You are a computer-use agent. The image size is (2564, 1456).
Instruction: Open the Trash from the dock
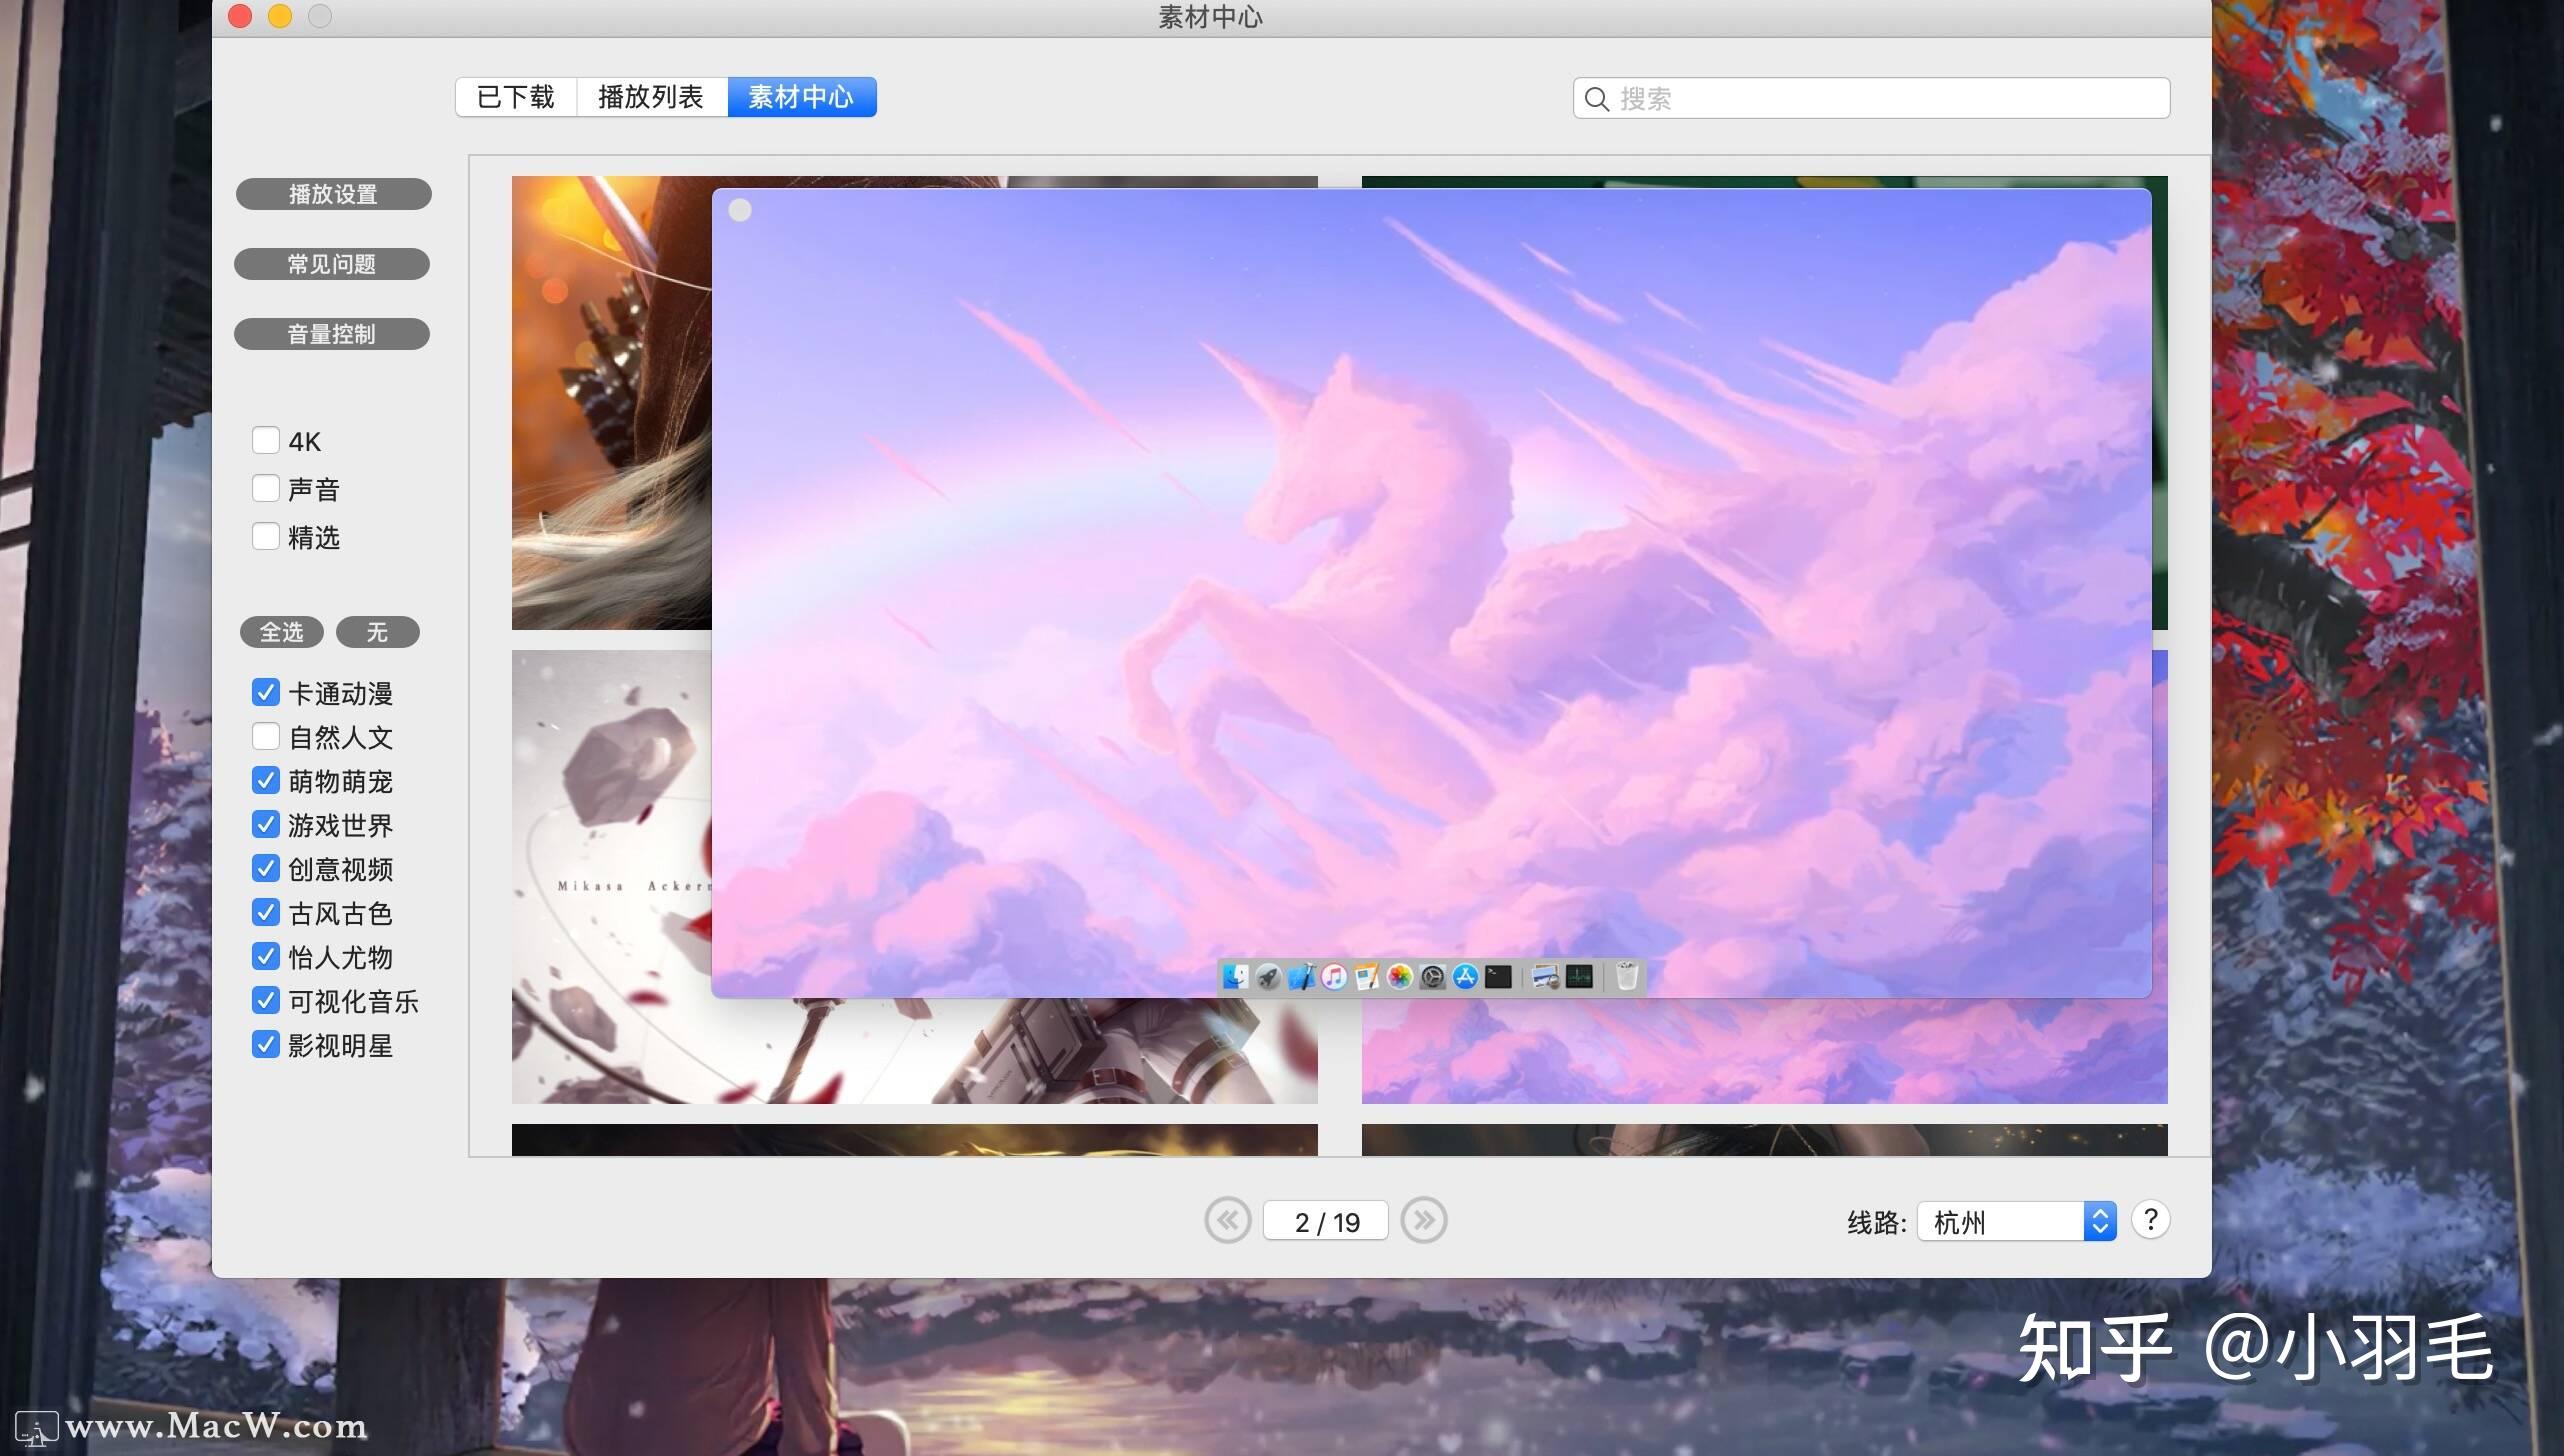(1625, 977)
